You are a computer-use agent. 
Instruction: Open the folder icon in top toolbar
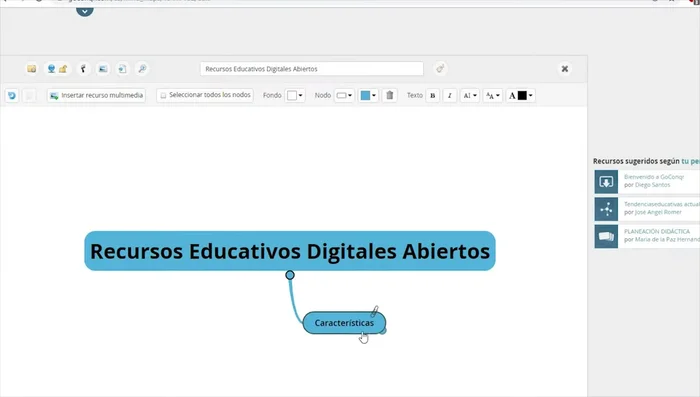click(x=31, y=69)
